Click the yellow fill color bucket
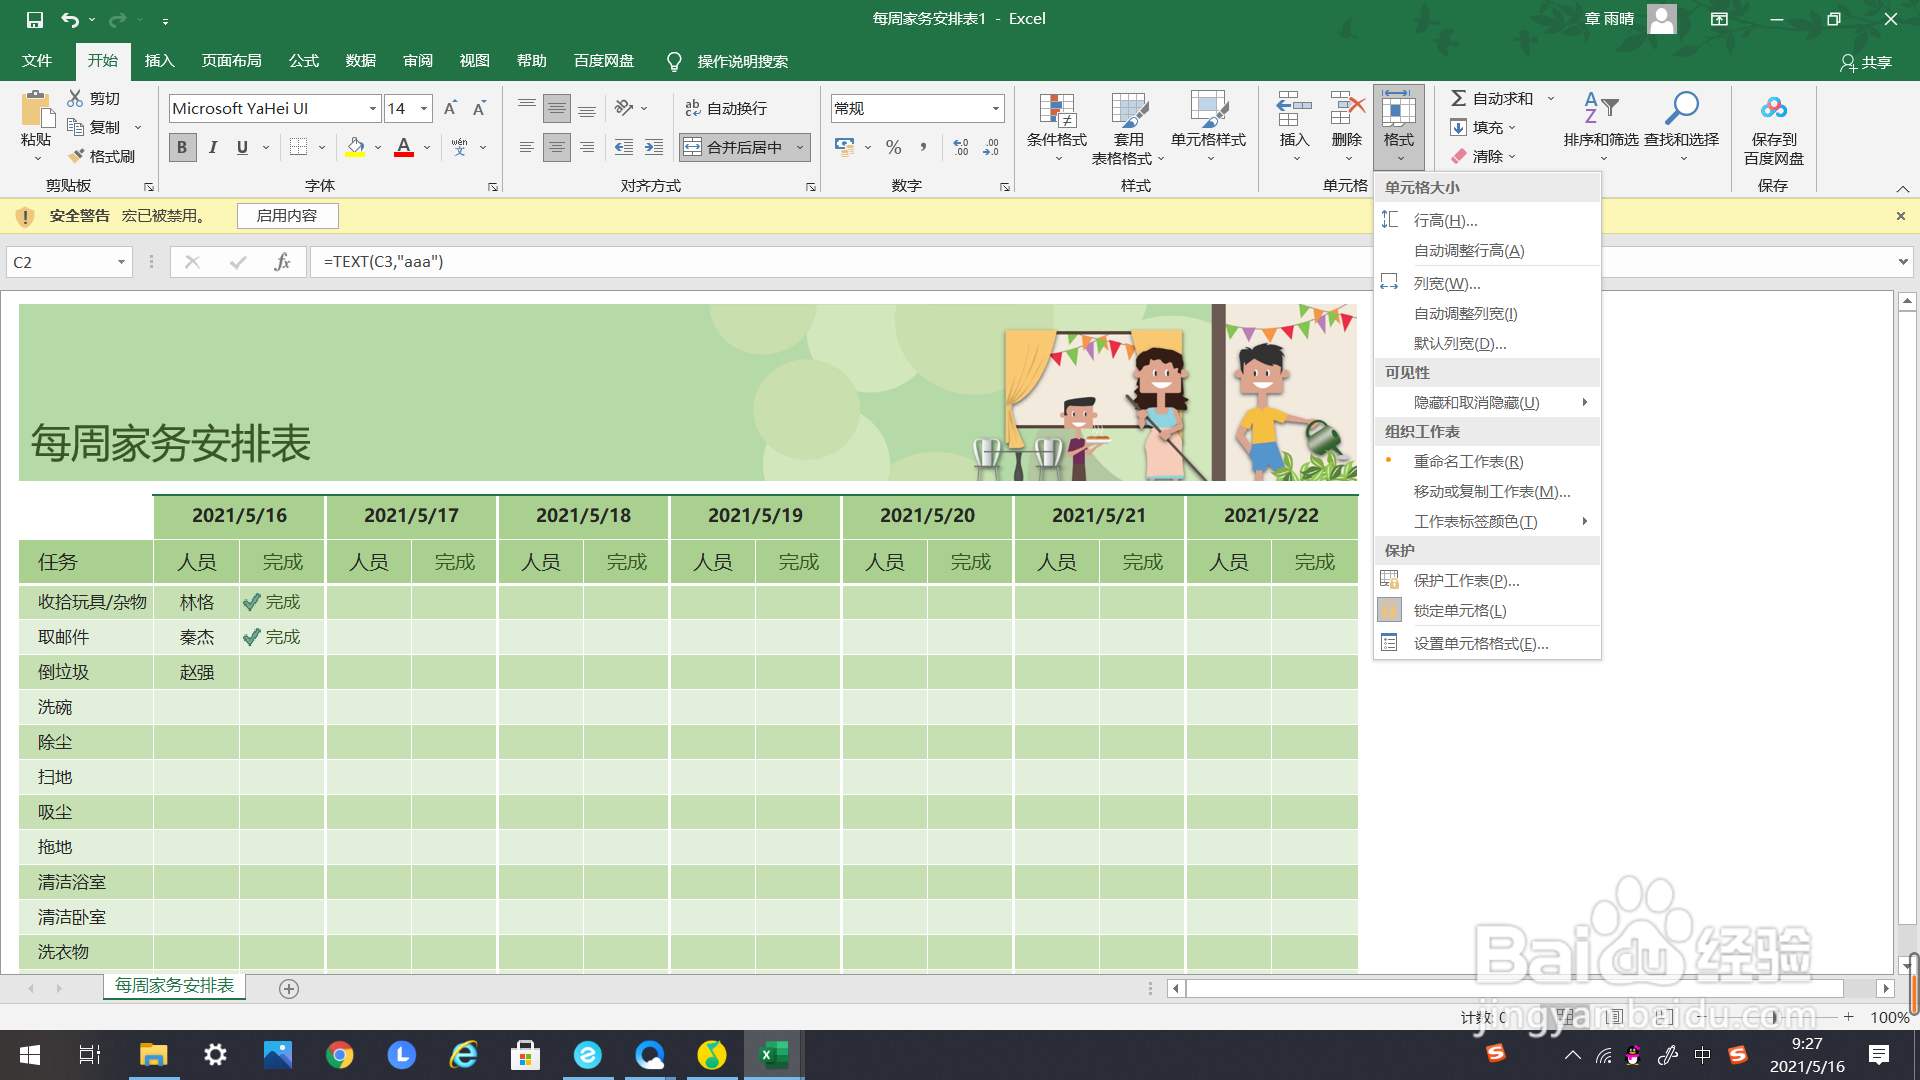This screenshot has width=1920, height=1080. pyautogui.click(x=355, y=147)
